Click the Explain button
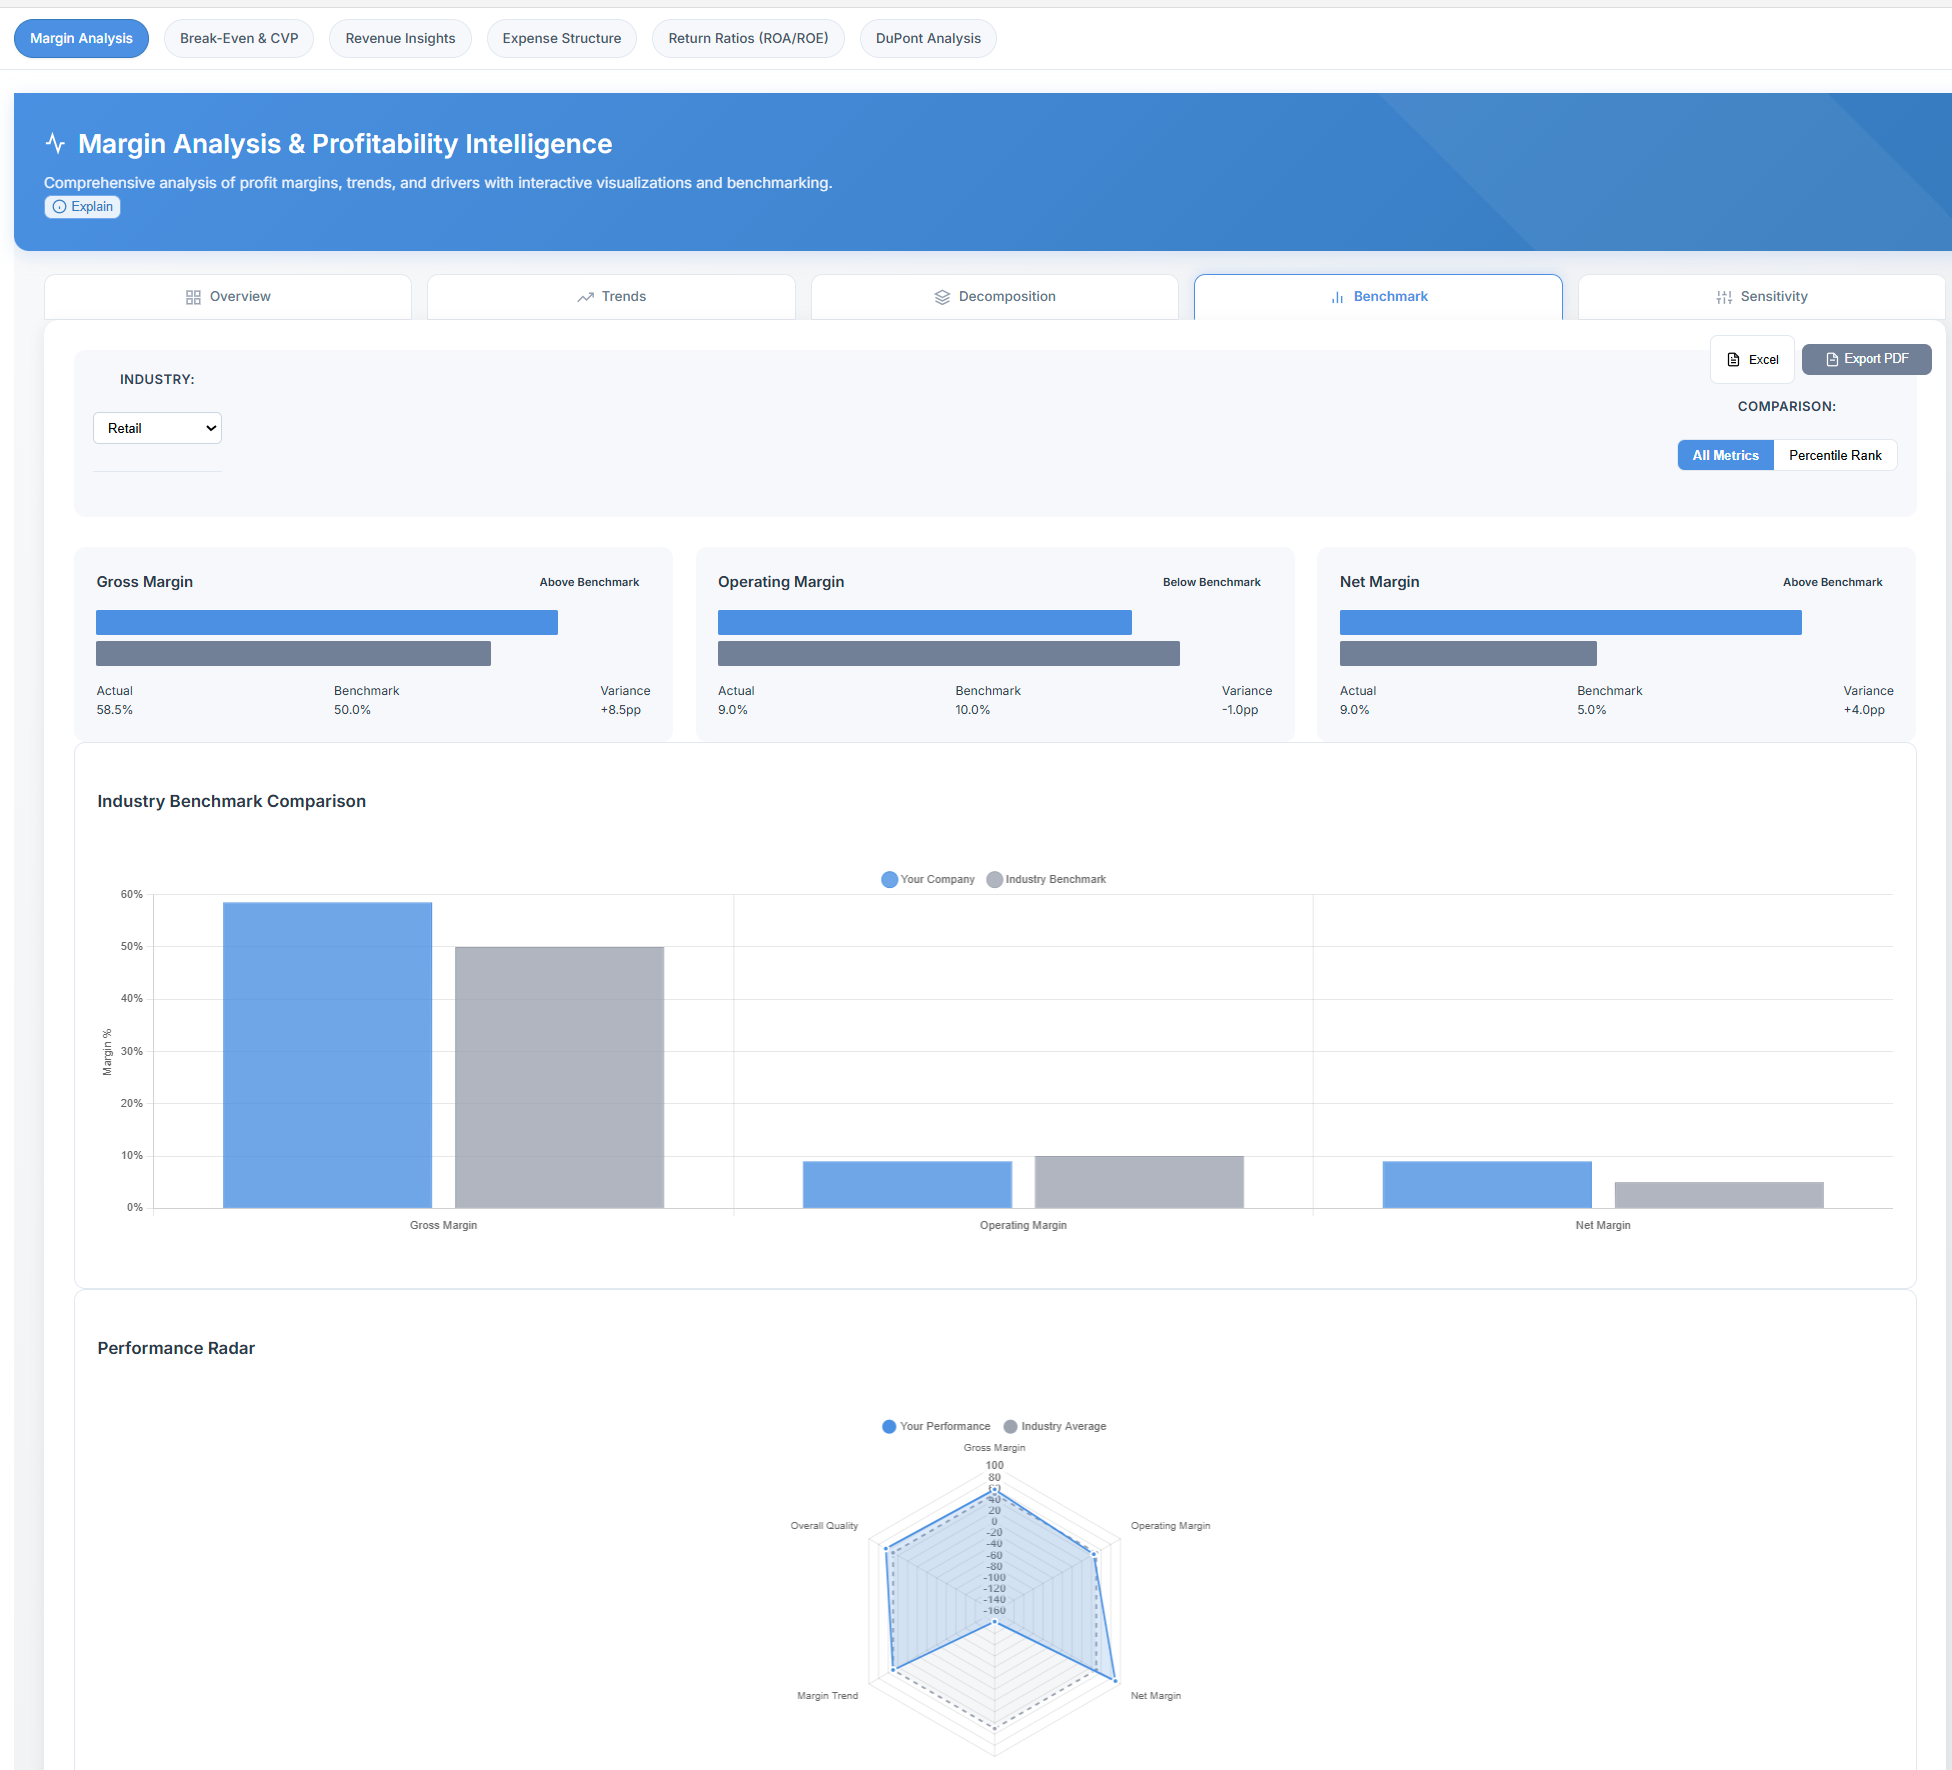1952x1770 pixels. (82, 206)
